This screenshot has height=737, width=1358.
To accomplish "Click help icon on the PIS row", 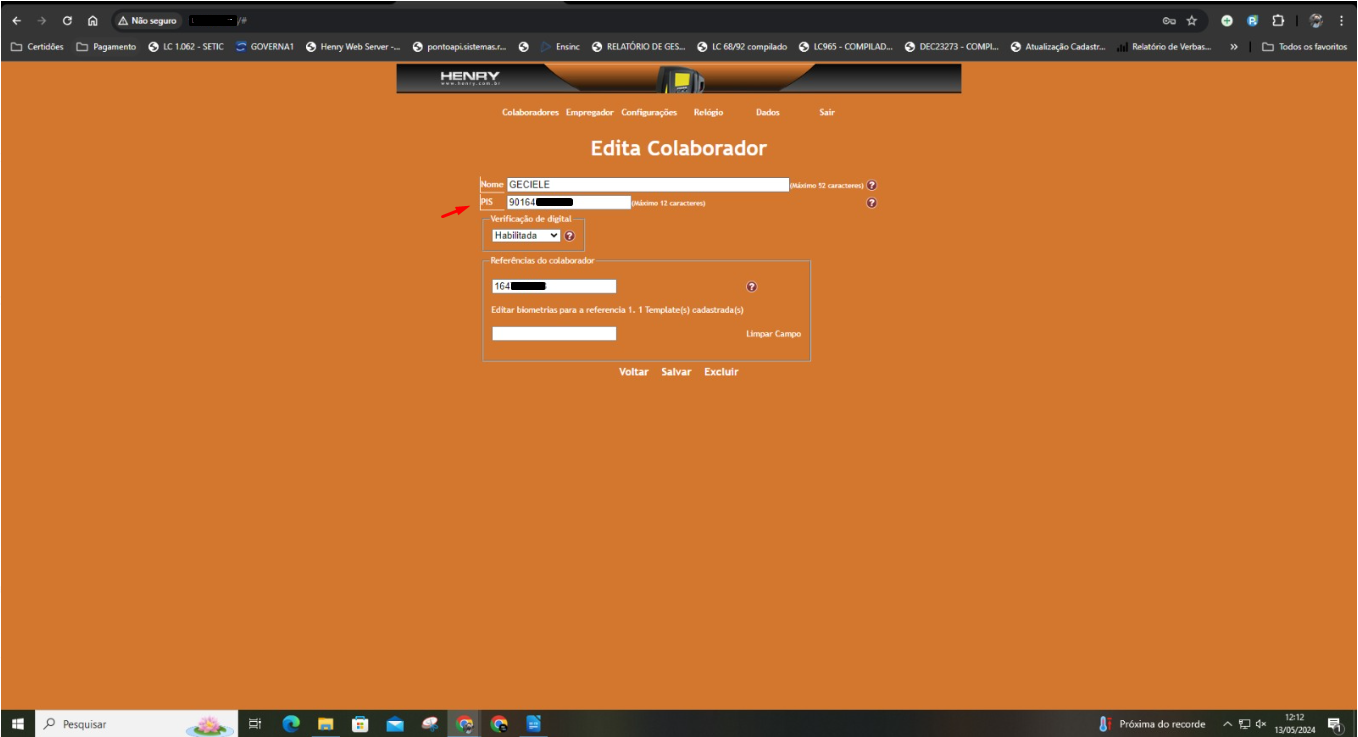I will (871, 203).
